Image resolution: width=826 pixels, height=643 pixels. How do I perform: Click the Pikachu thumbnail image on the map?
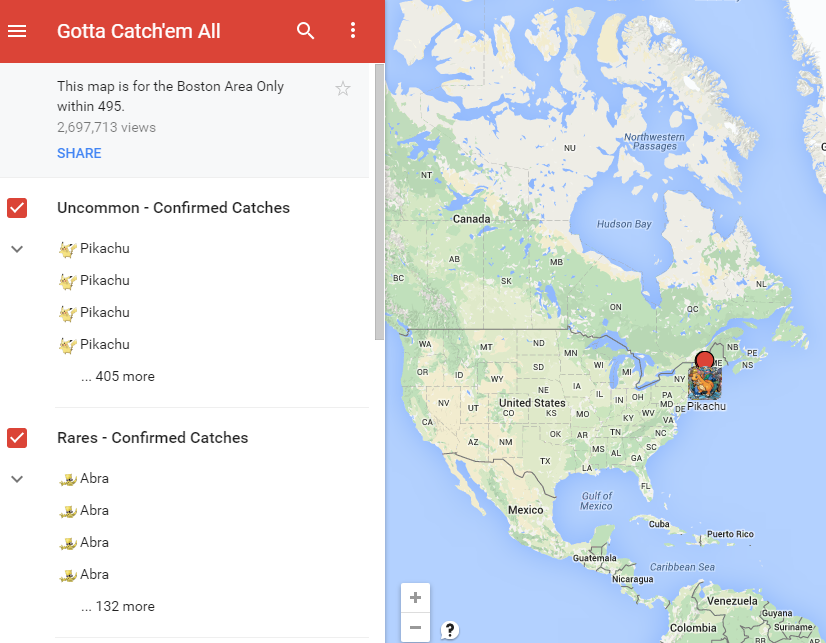tap(705, 383)
